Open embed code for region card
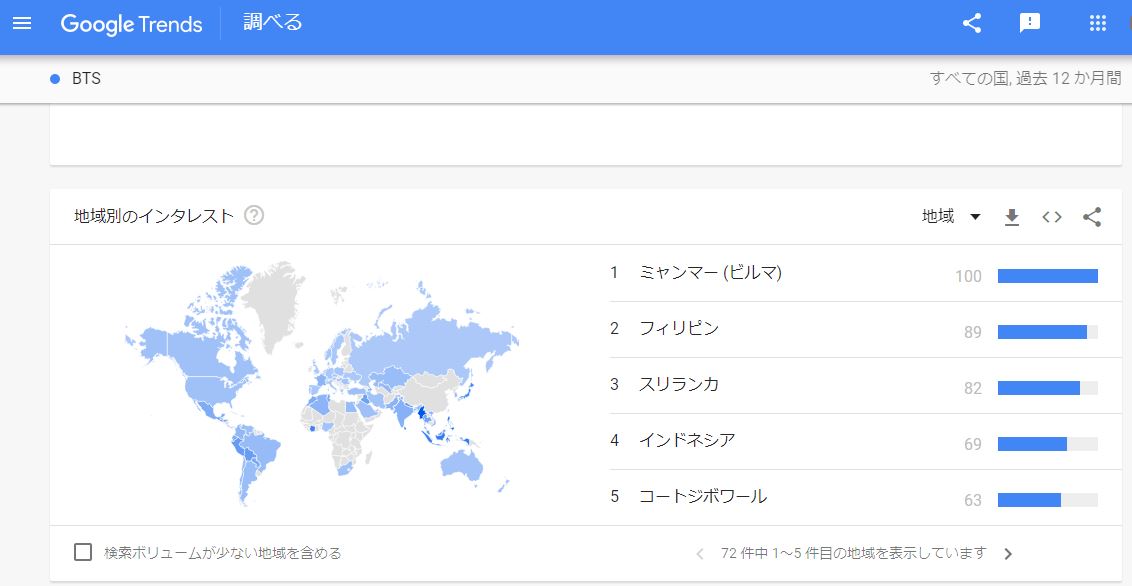Image resolution: width=1132 pixels, height=586 pixels. (1051, 217)
